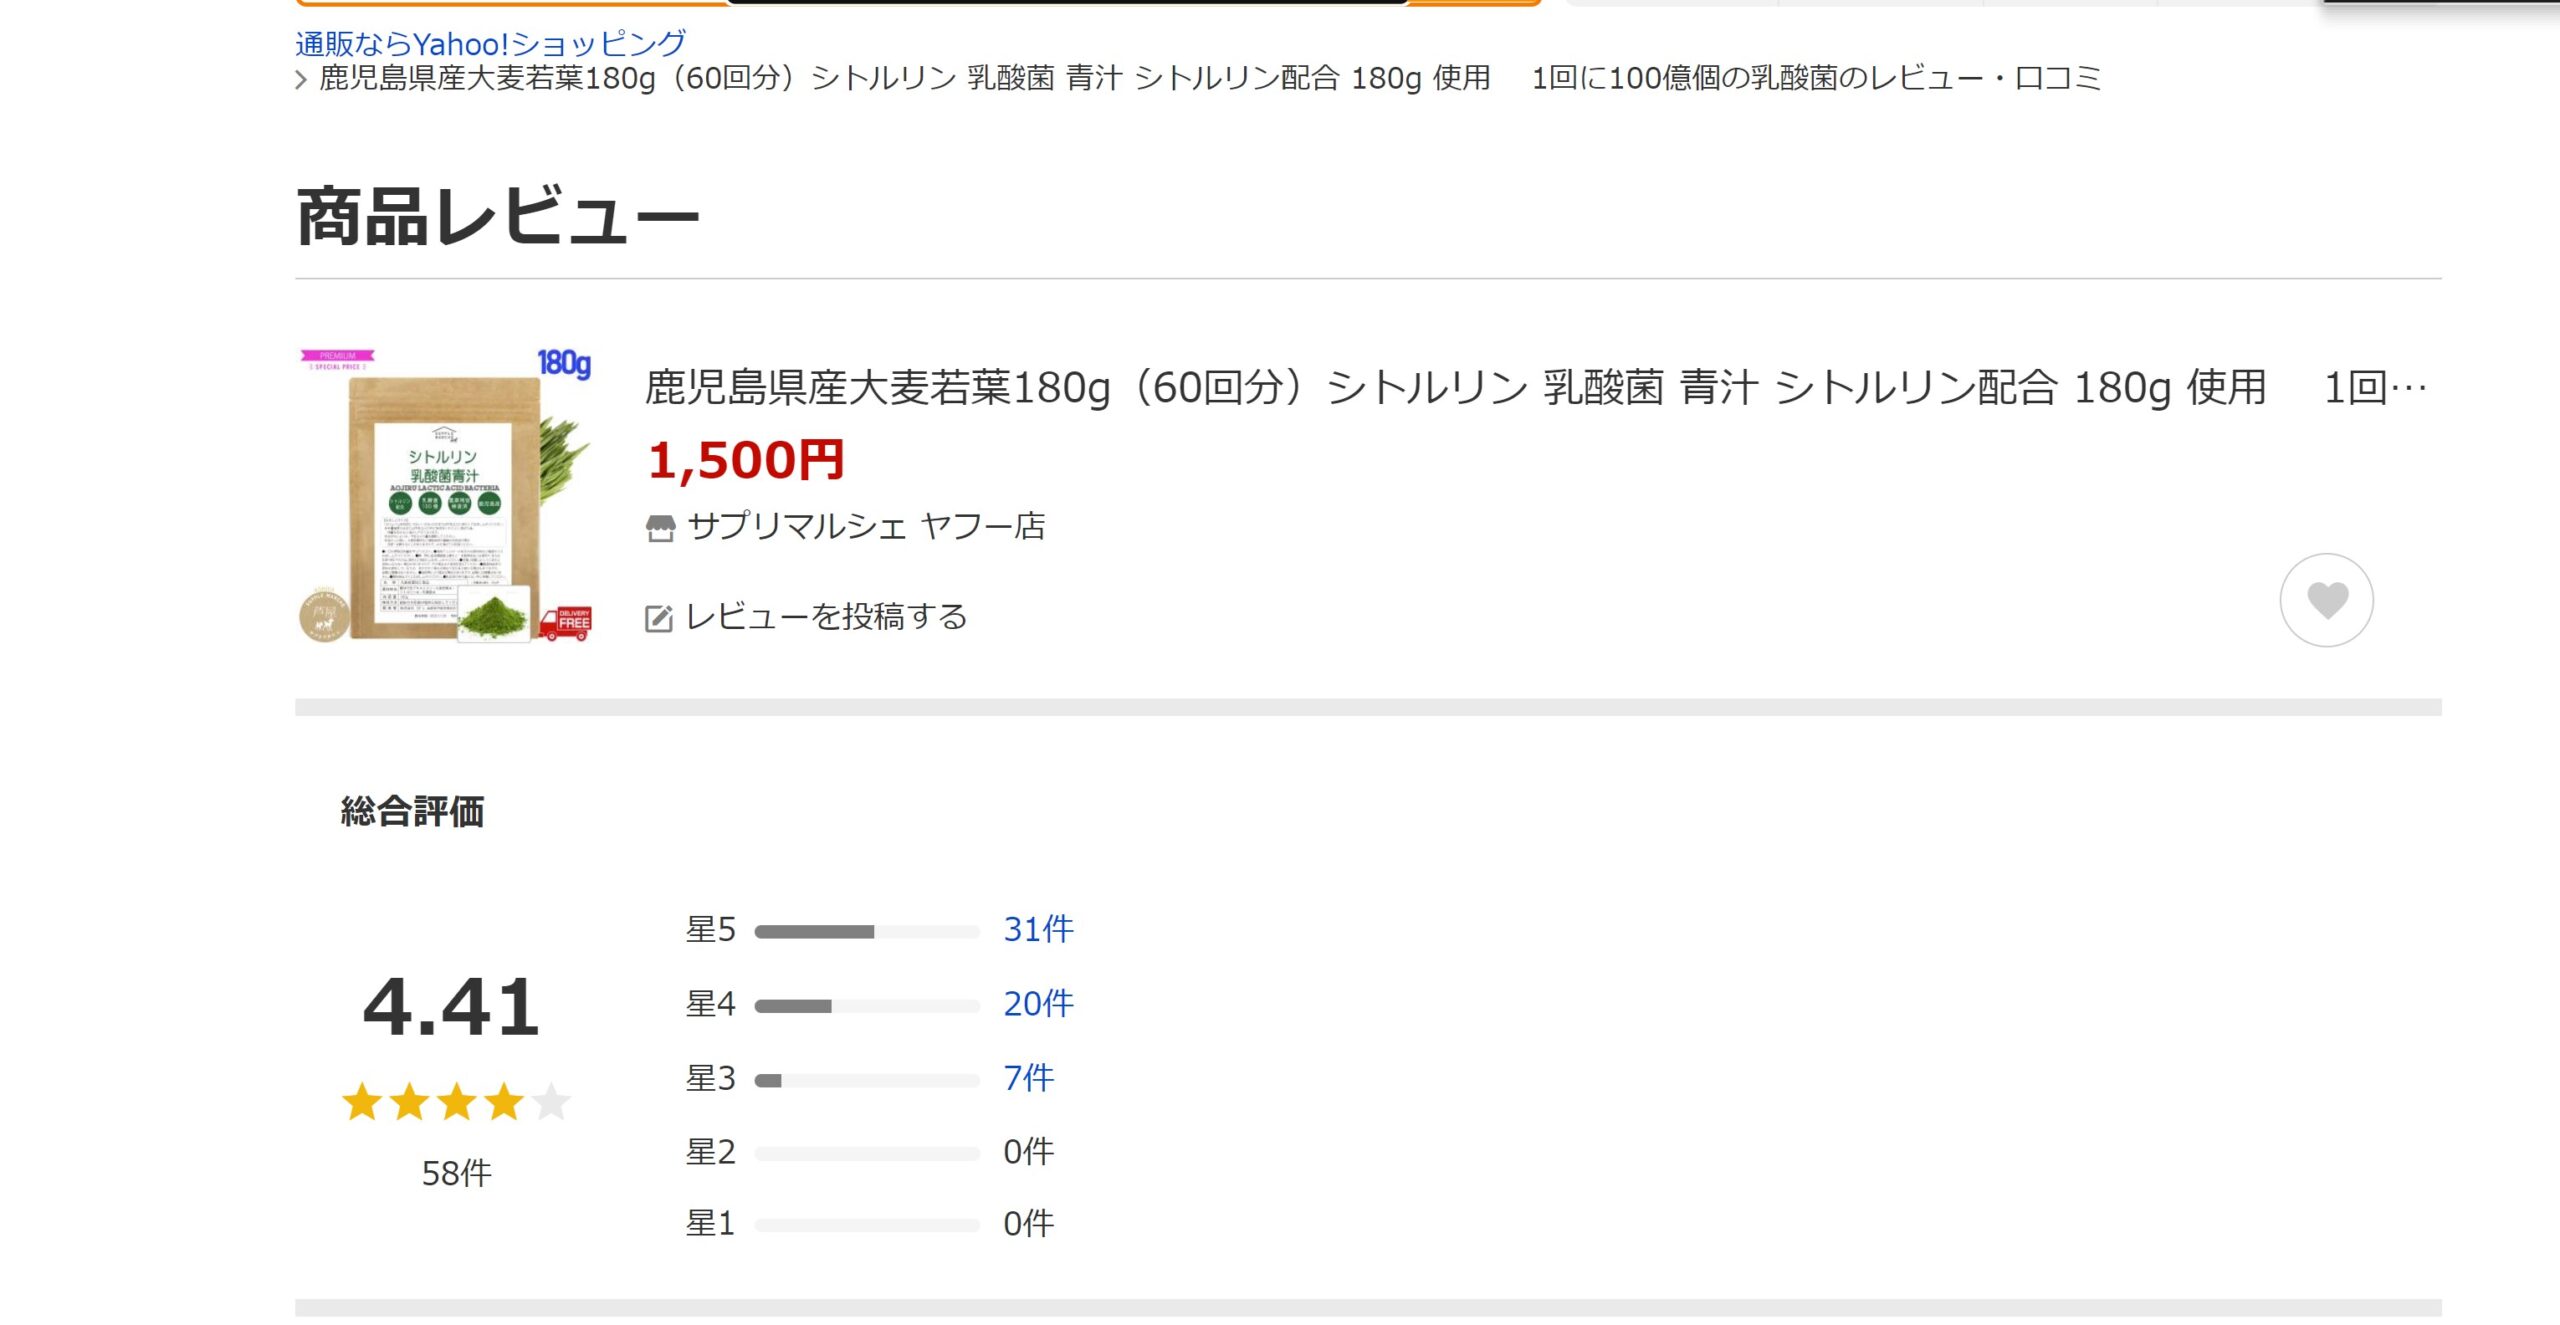This screenshot has width=2560, height=1325.
Task: Click the 星4 rating distribution bar
Action: (x=867, y=1006)
